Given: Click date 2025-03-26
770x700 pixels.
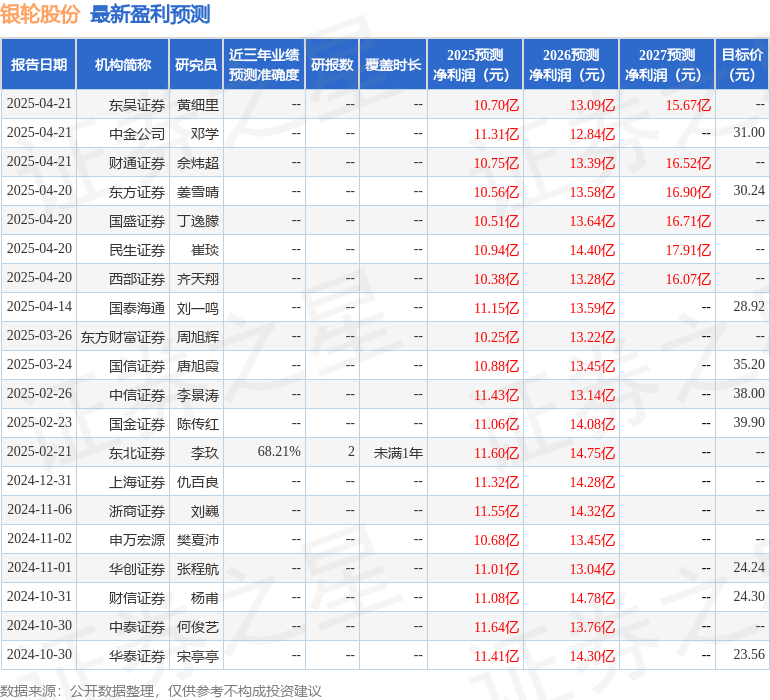Looking at the screenshot, I should click(39, 336).
